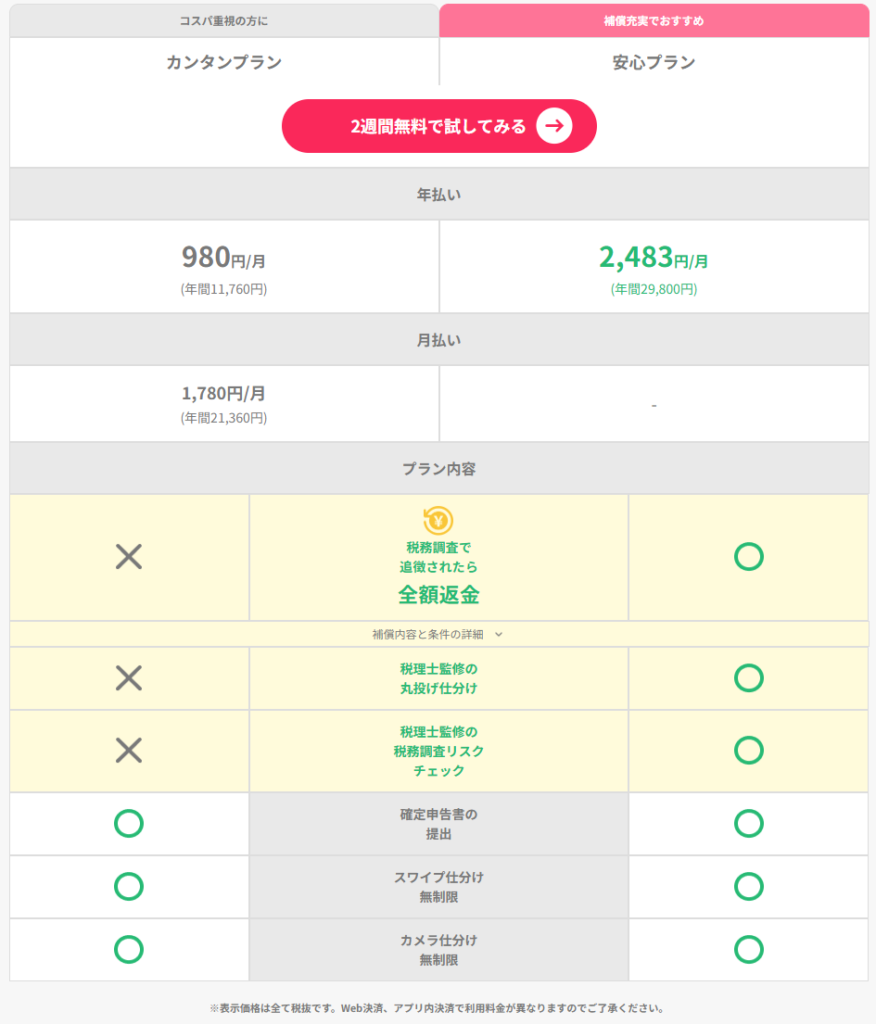The width and height of the screenshot is (876, 1024).
Task: Click the green circle for 丸投げ仕分け
Action: 748,678
